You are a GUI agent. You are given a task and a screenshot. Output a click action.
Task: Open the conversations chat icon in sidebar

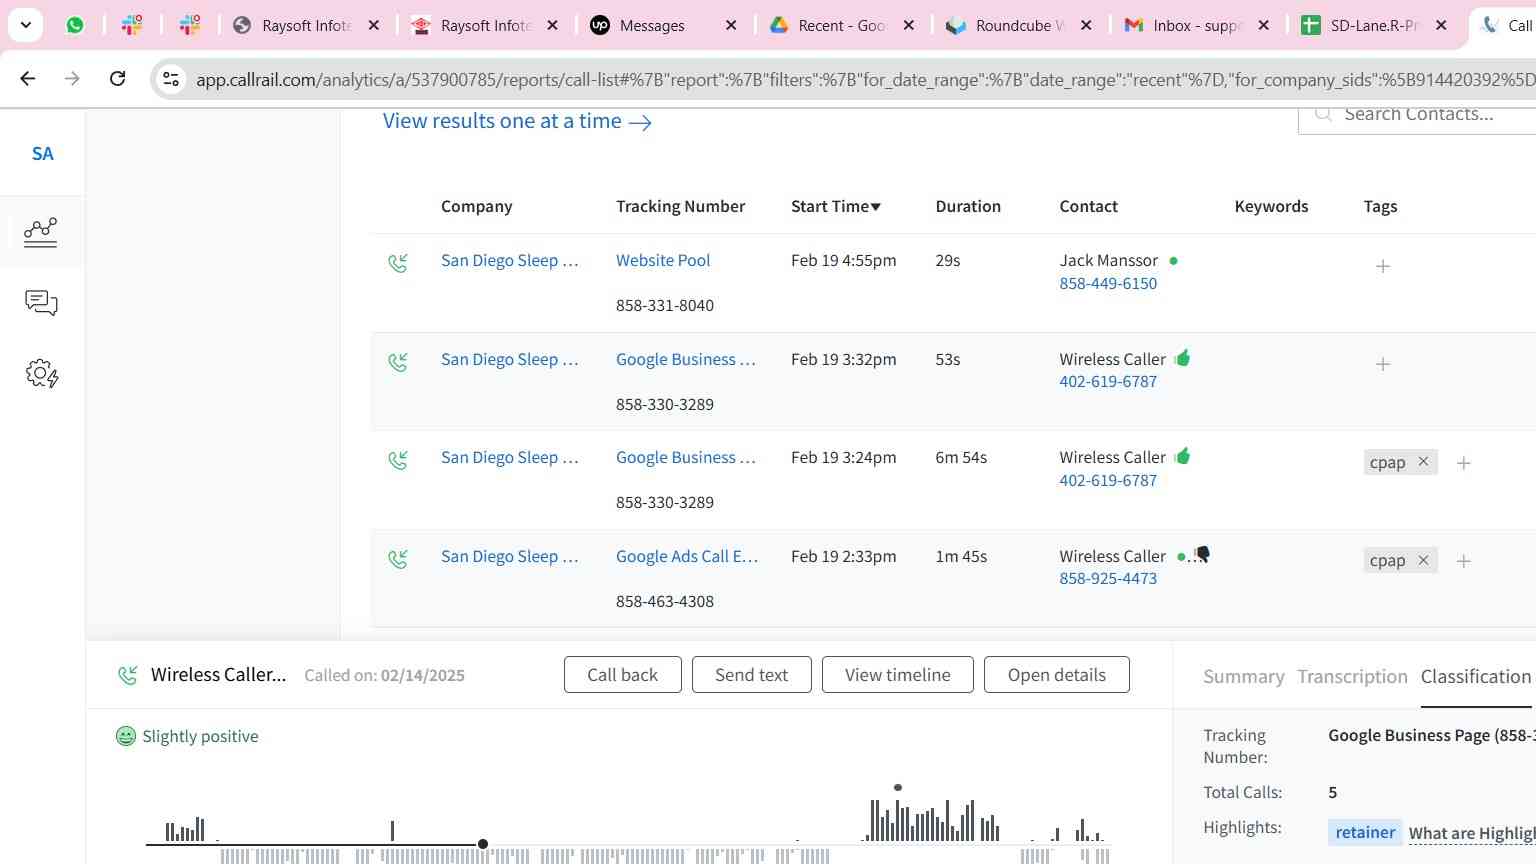(x=41, y=303)
